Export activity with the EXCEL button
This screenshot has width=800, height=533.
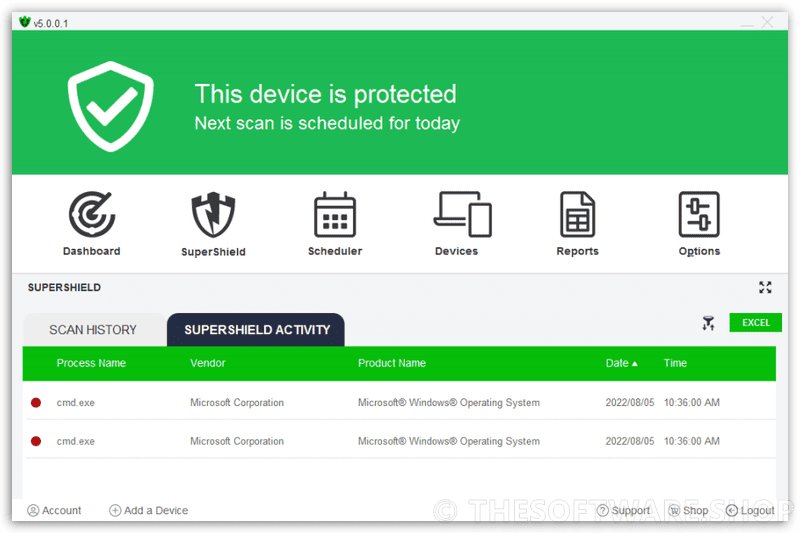(x=755, y=322)
